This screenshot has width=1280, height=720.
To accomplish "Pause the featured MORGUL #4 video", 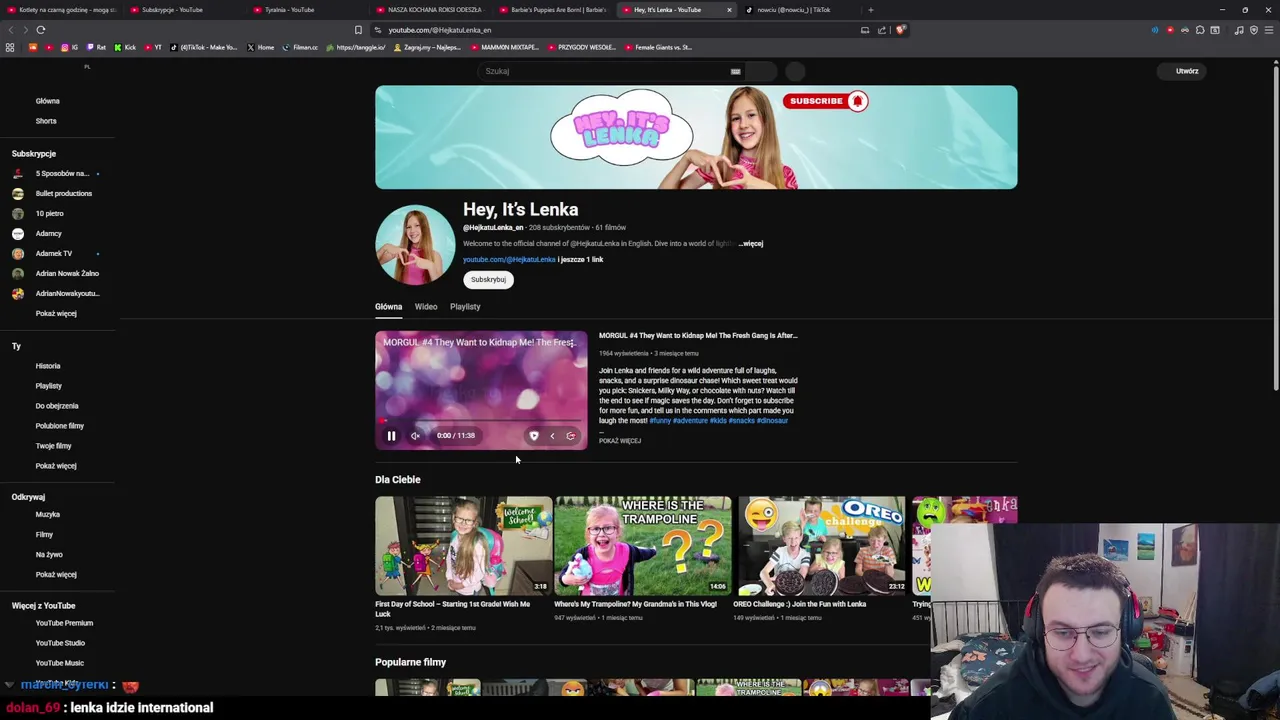I will [391, 436].
